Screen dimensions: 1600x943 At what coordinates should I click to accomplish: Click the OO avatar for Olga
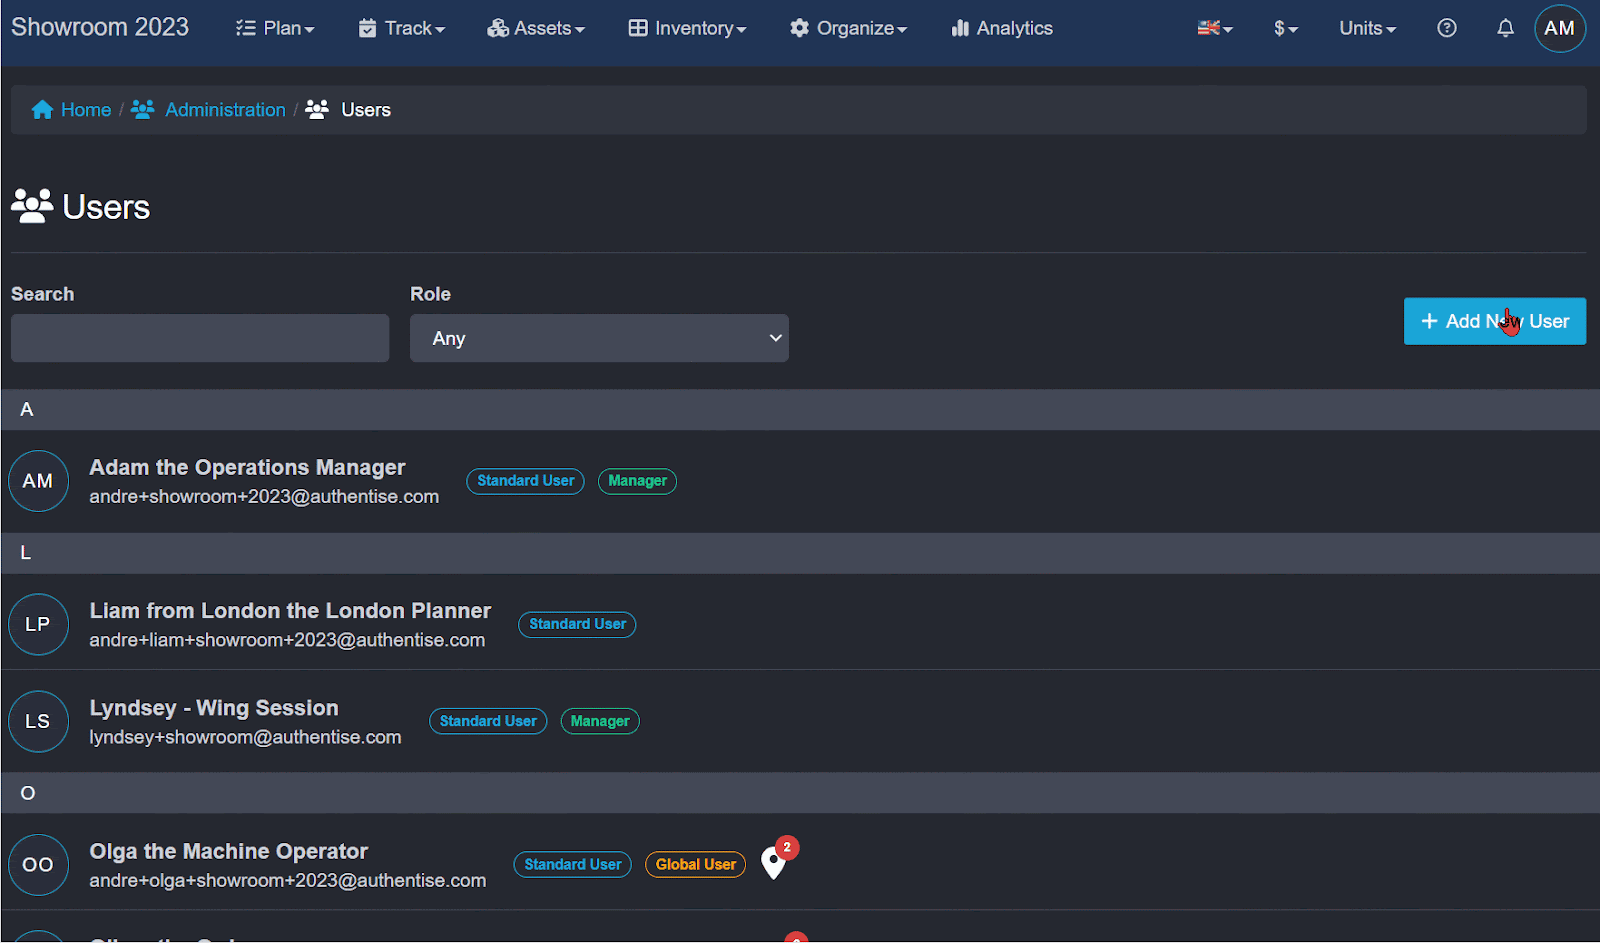click(38, 865)
